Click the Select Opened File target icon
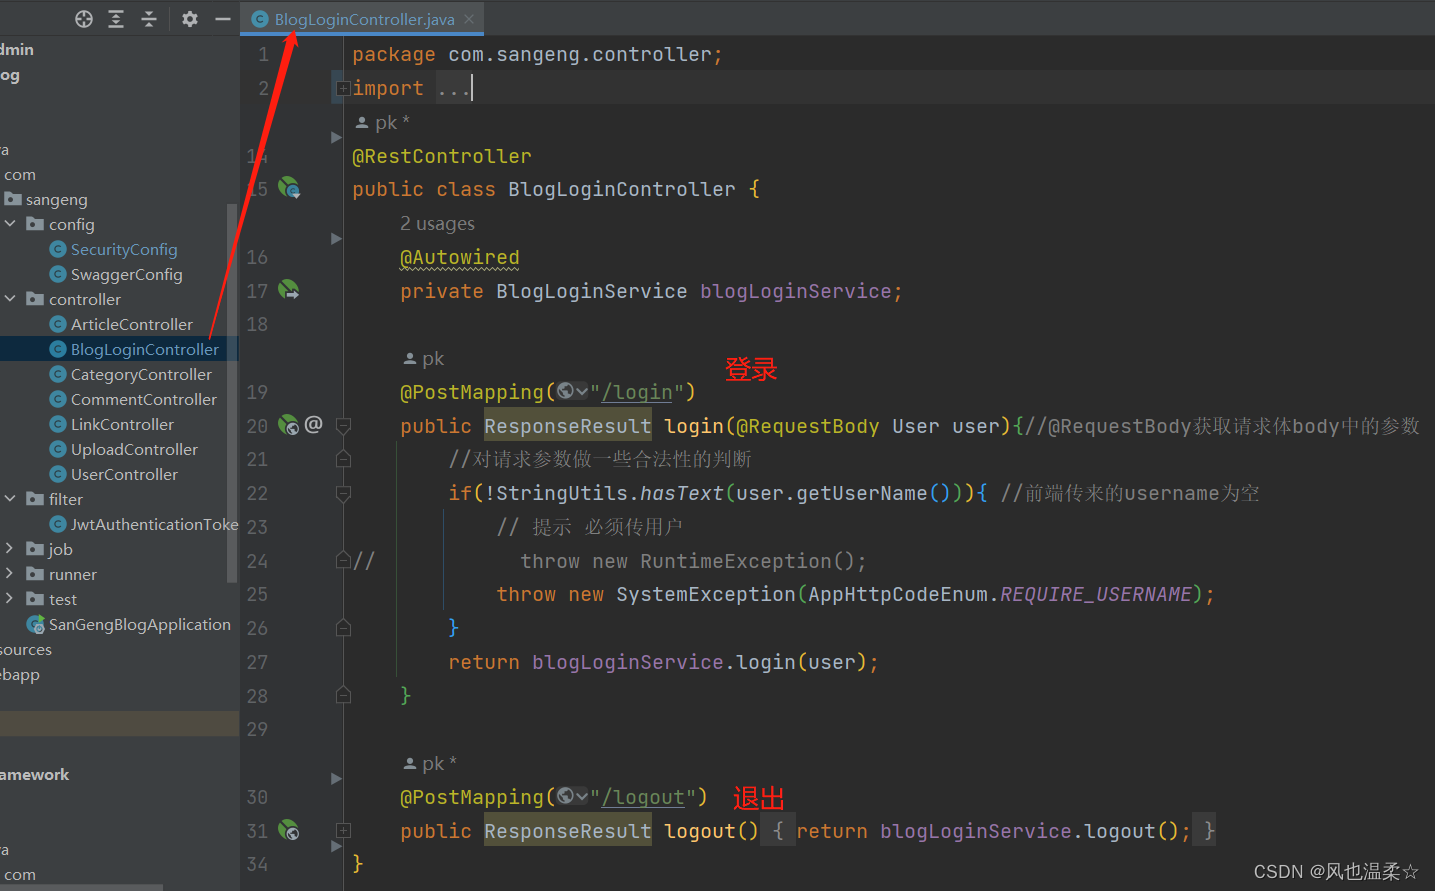The width and height of the screenshot is (1435, 891). point(84,19)
